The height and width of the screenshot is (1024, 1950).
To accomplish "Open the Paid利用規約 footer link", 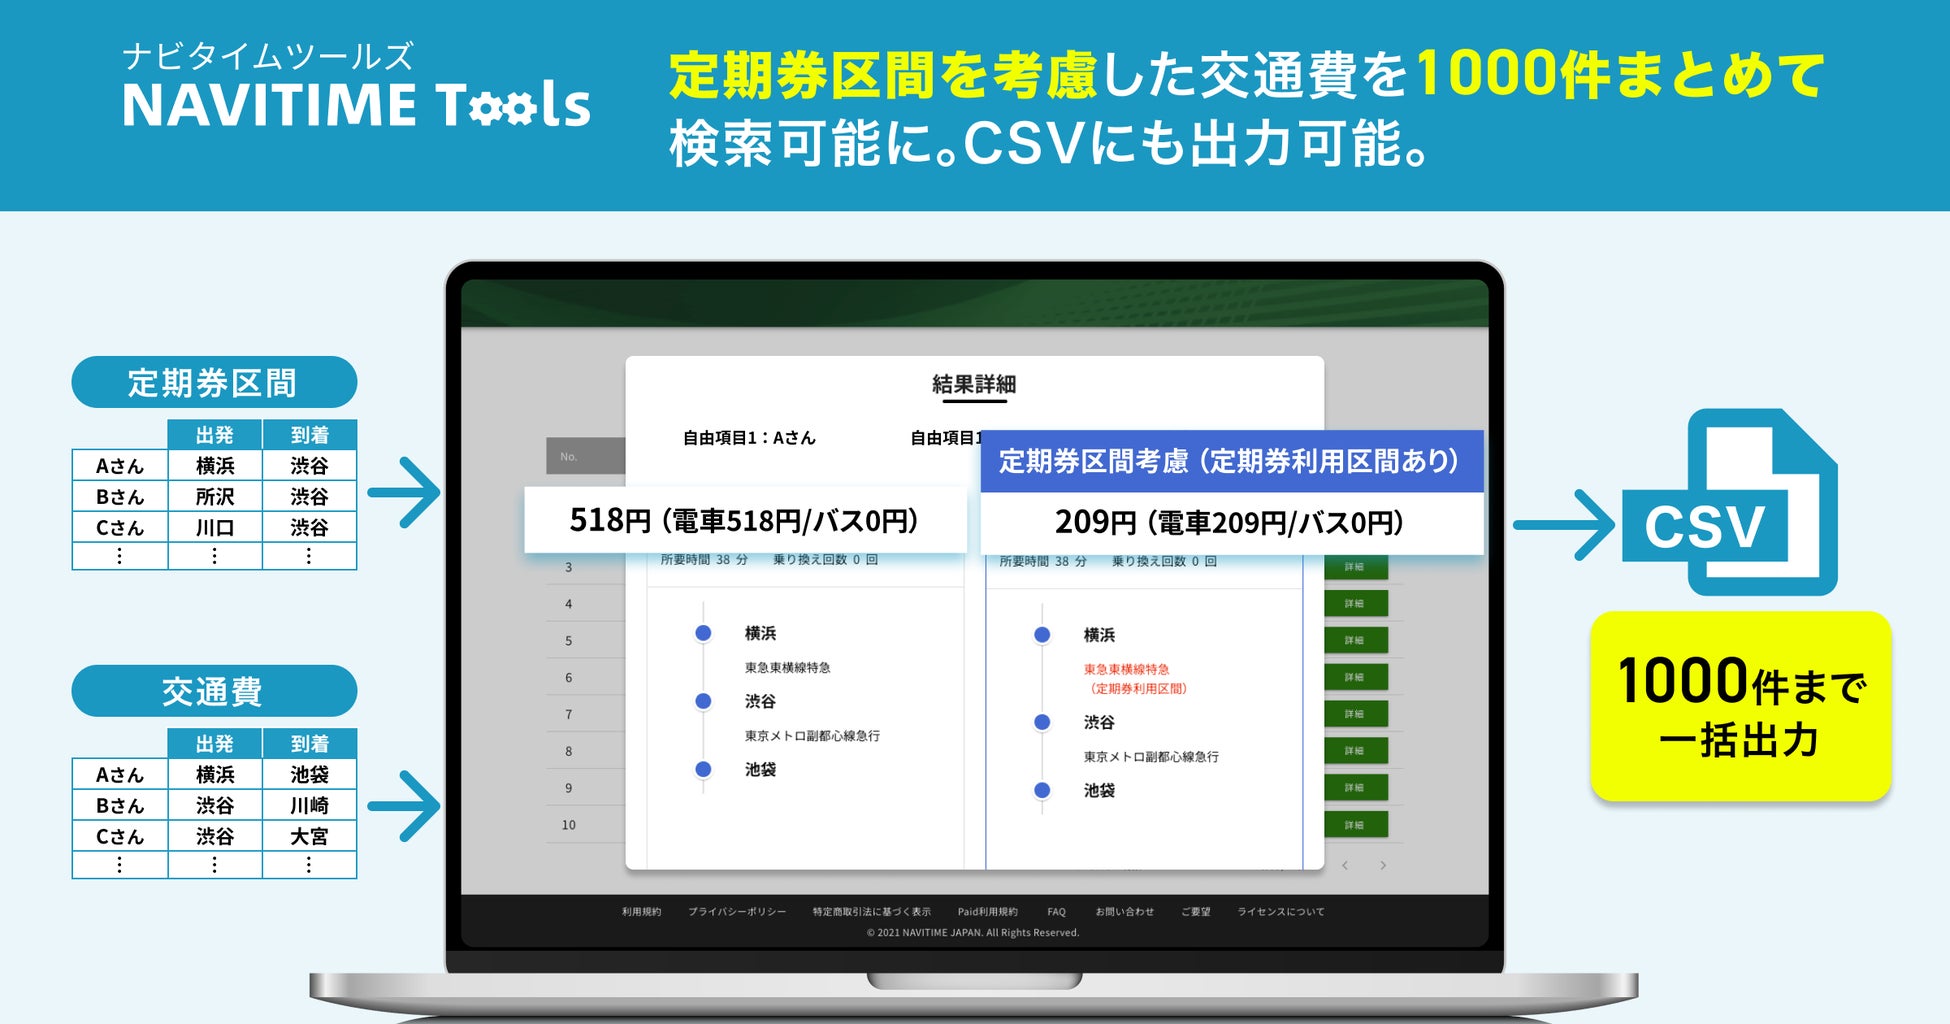I will 987,912.
